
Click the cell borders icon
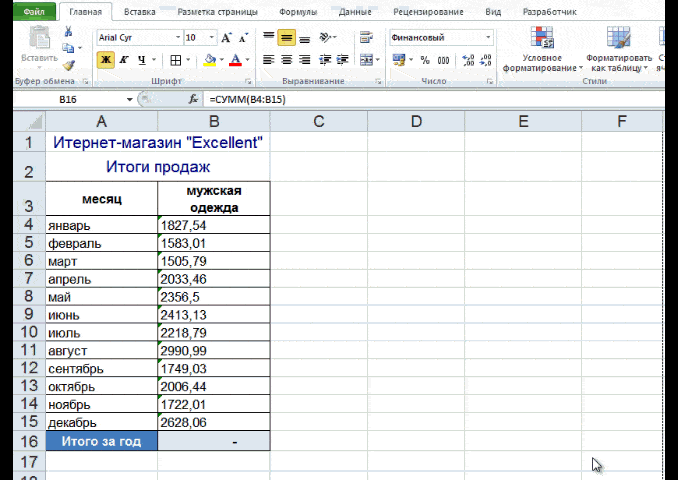(x=176, y=60)
